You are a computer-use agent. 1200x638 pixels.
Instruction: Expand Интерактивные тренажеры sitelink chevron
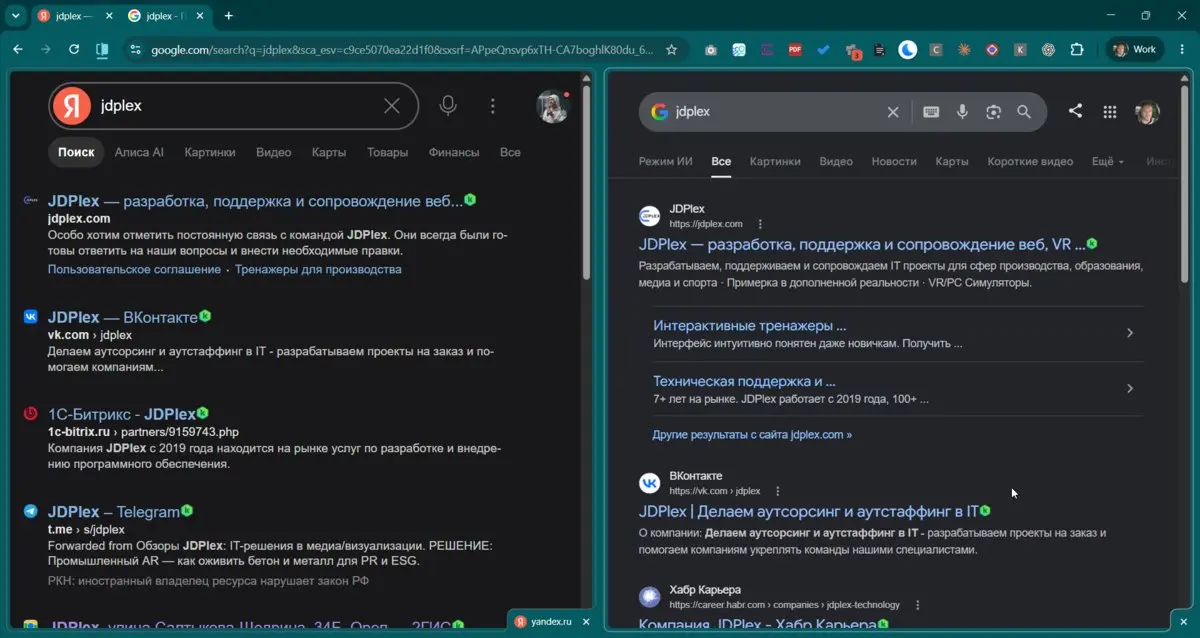pyautogui.click(x=1129, y=333)
